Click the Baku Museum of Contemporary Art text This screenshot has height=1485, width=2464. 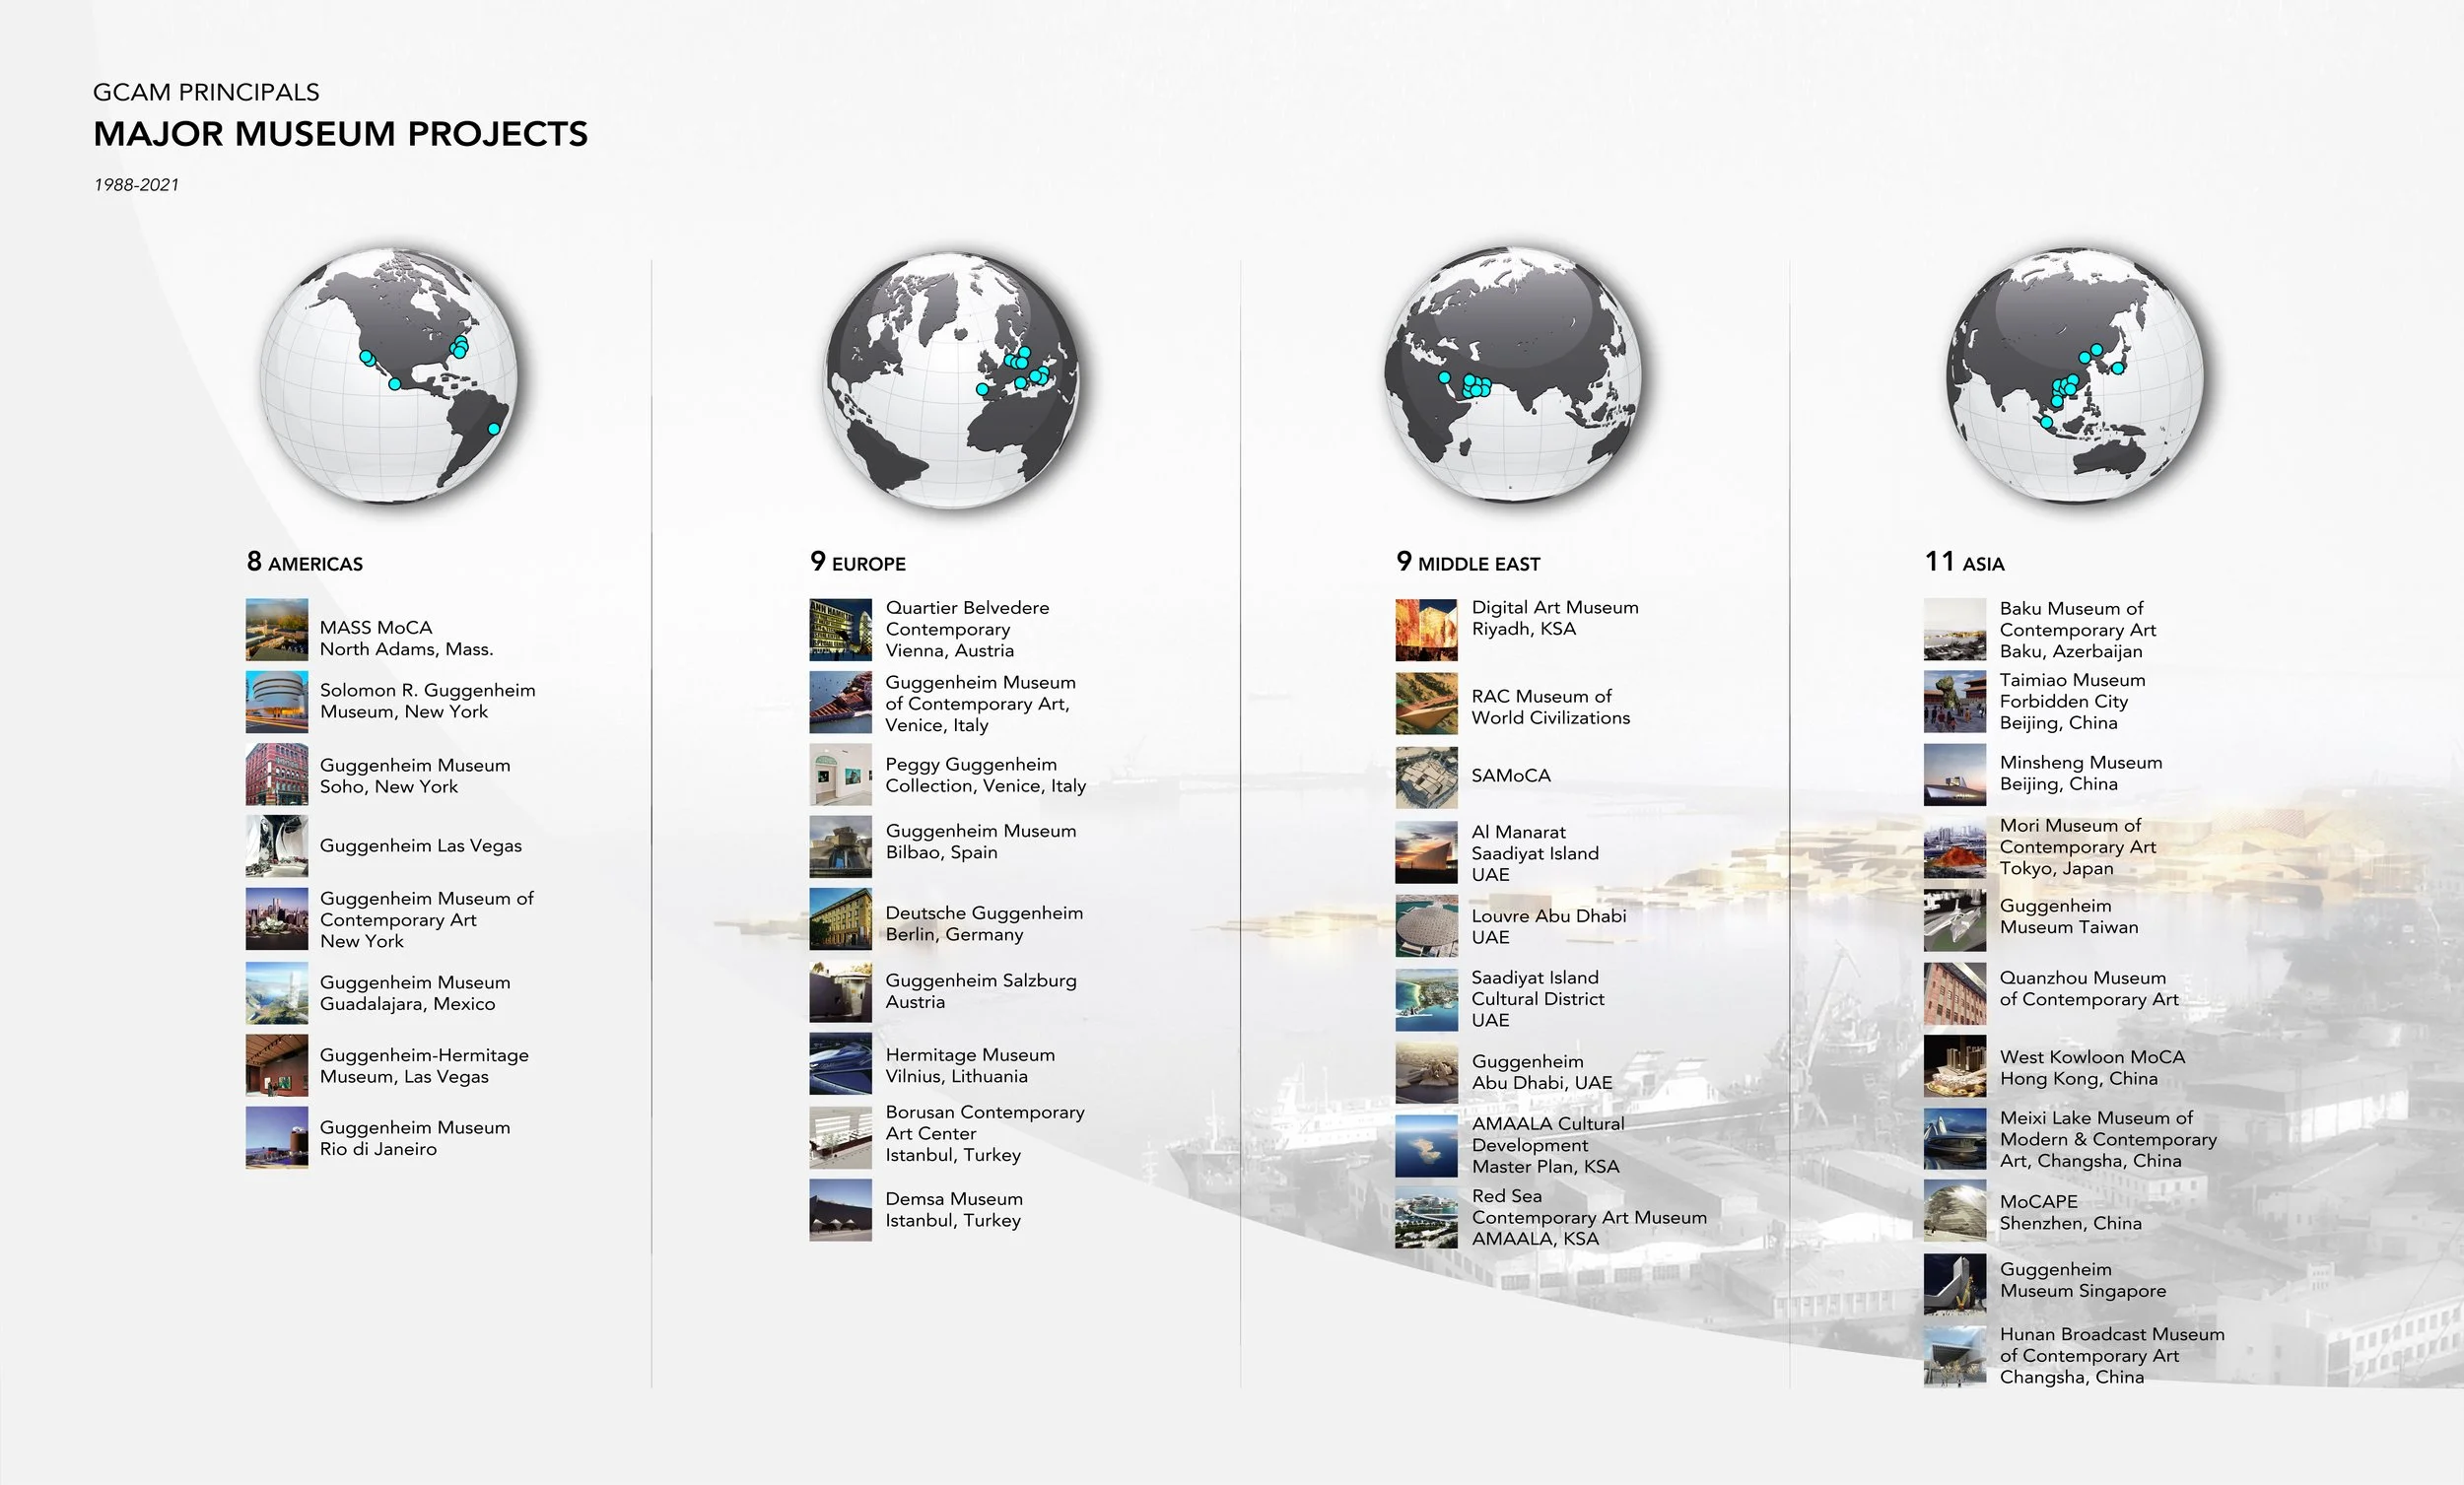2077,630
